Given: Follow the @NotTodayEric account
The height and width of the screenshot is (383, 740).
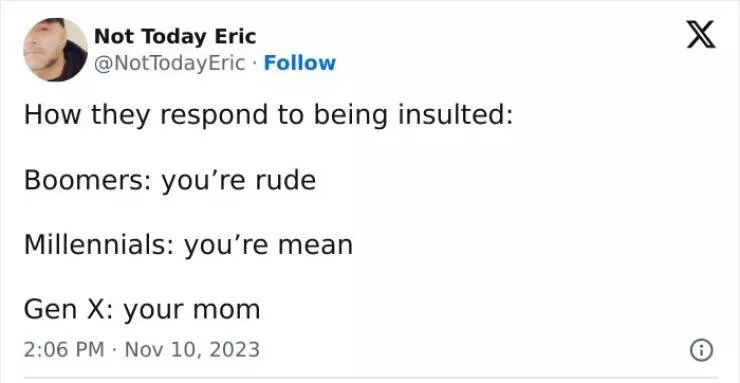Looking at the screenshot, I should pos(300,63).
